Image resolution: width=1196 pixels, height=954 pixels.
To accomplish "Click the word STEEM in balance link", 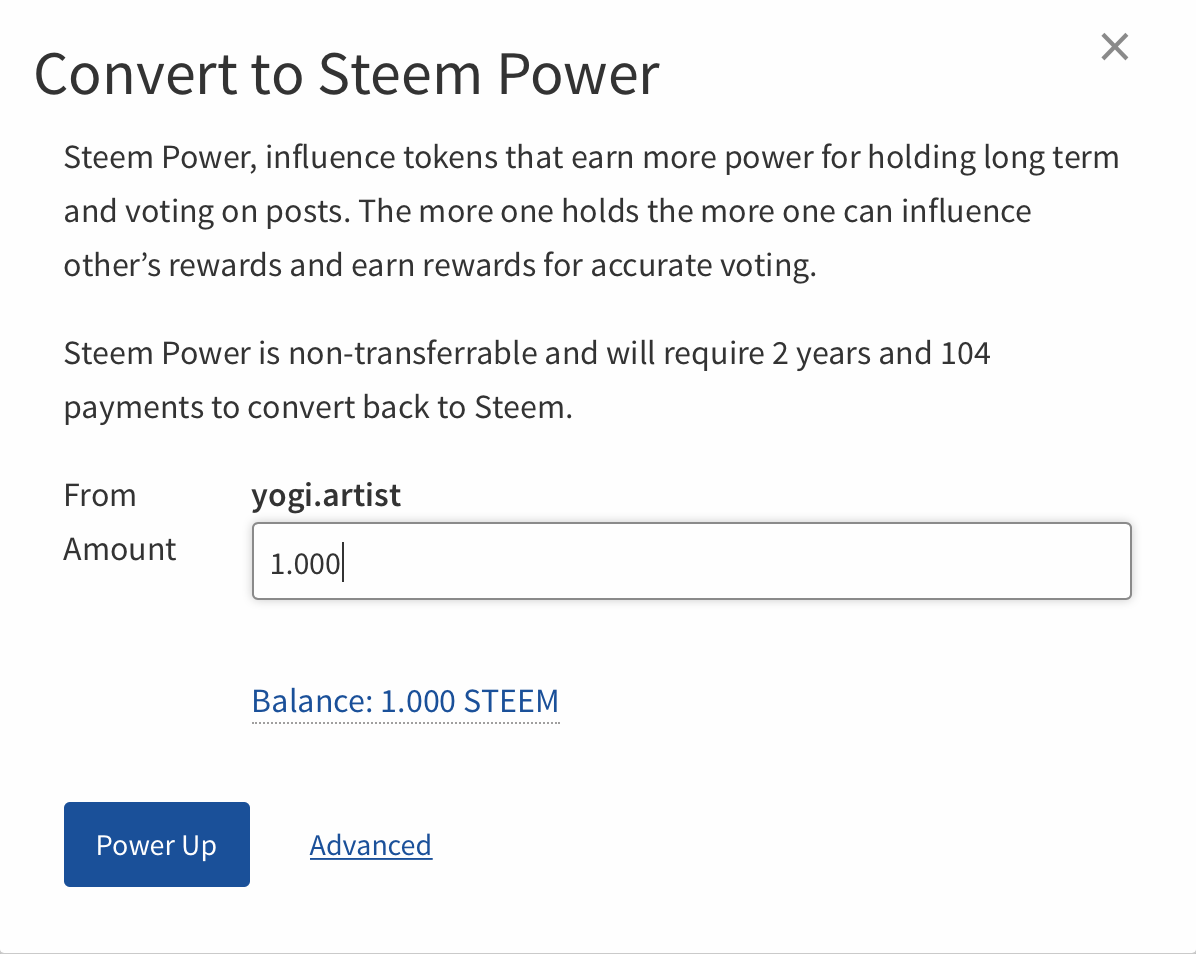I will 511,701.
